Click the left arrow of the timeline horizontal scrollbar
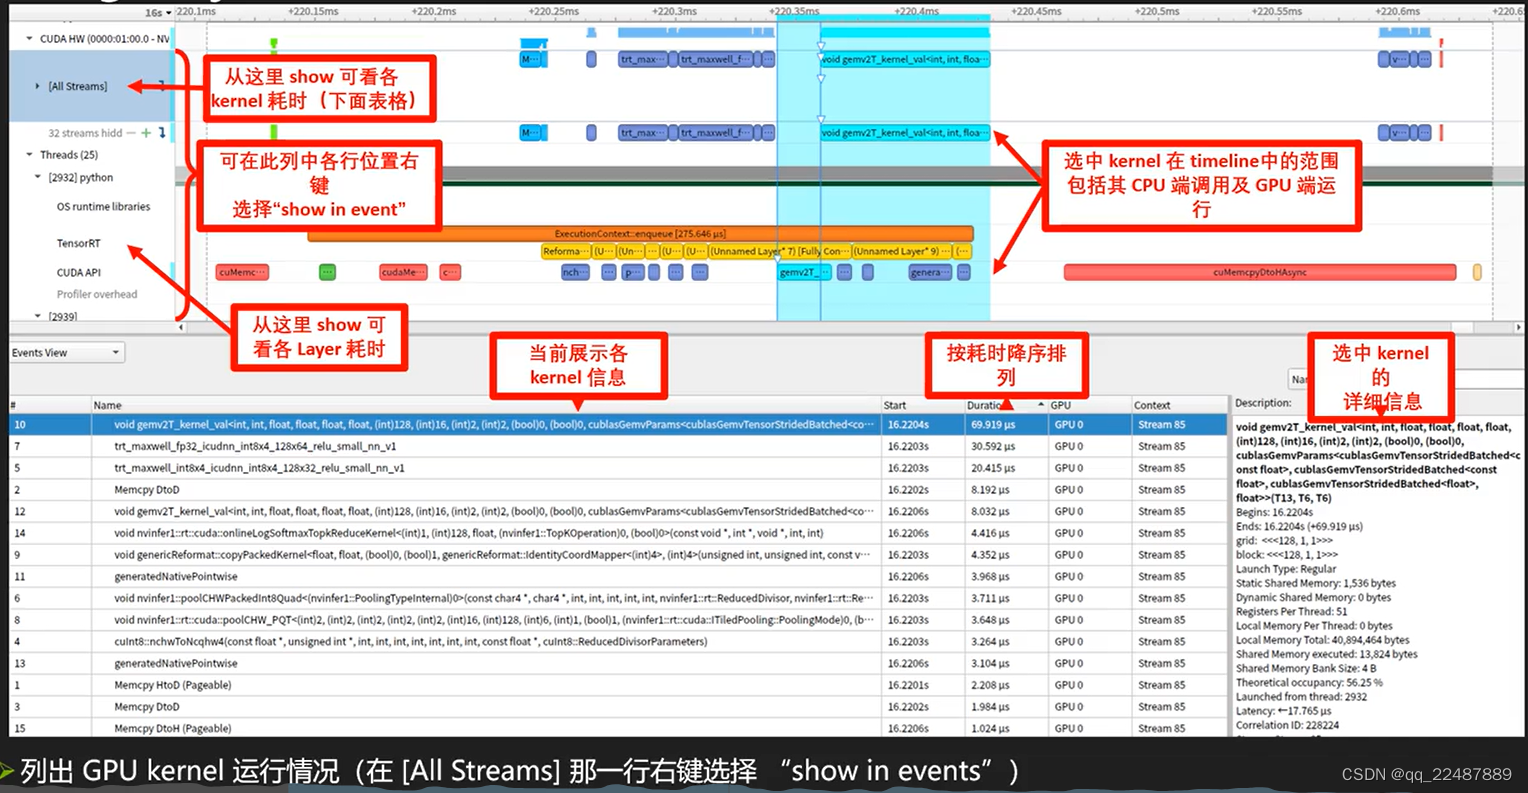 (181, 327)
